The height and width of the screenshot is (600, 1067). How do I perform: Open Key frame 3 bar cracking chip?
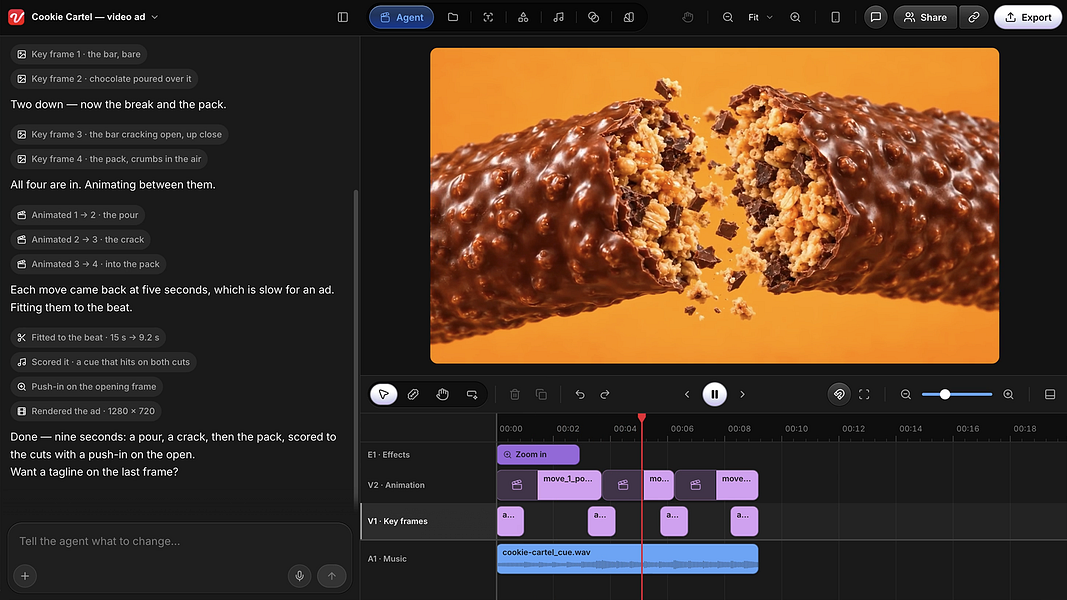[x=120, y=135]
